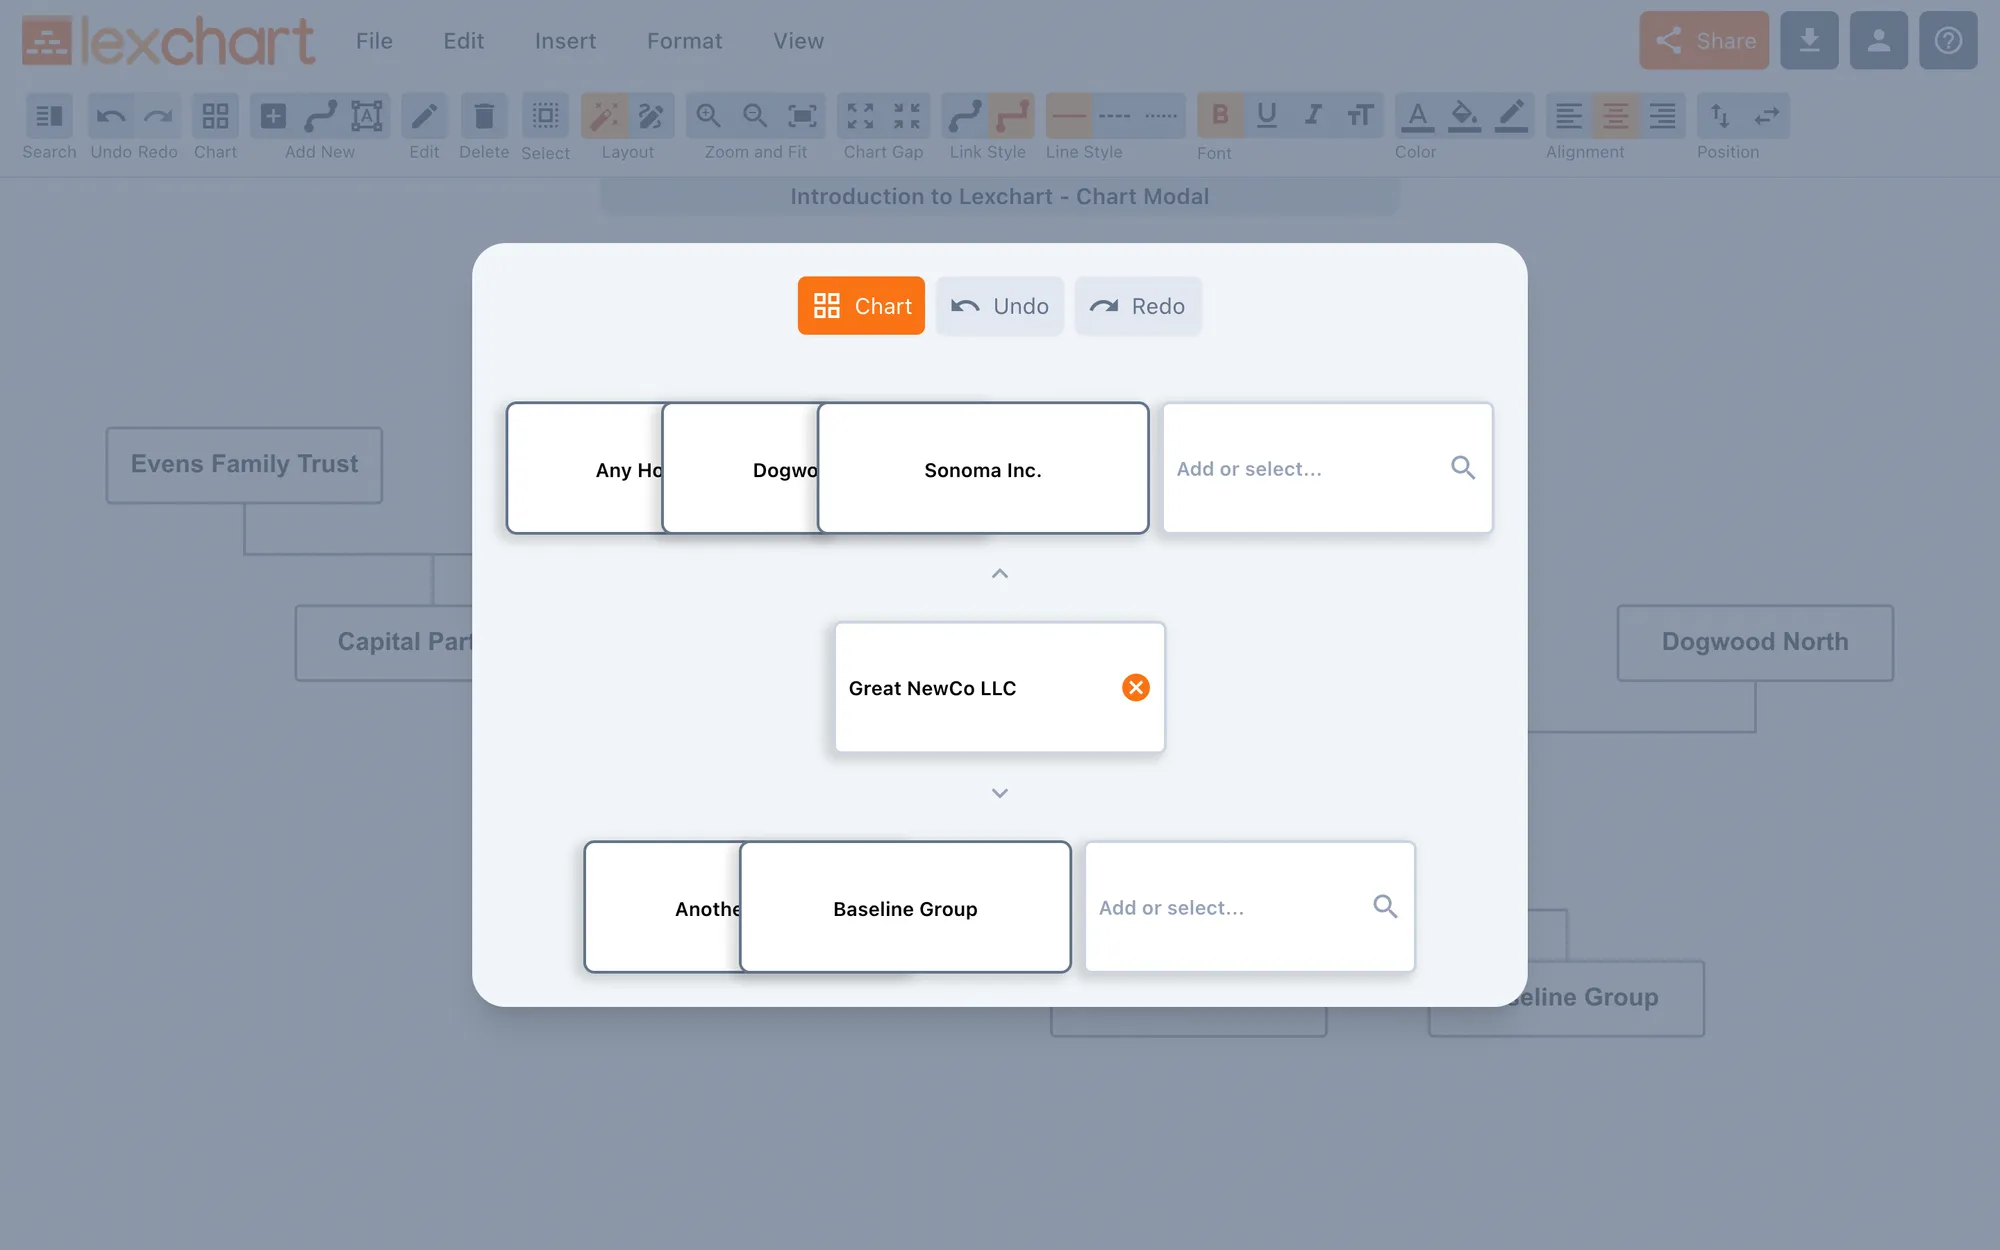Open the Format menu in menu bar
2000x1250 pixels.
(684, 39)
